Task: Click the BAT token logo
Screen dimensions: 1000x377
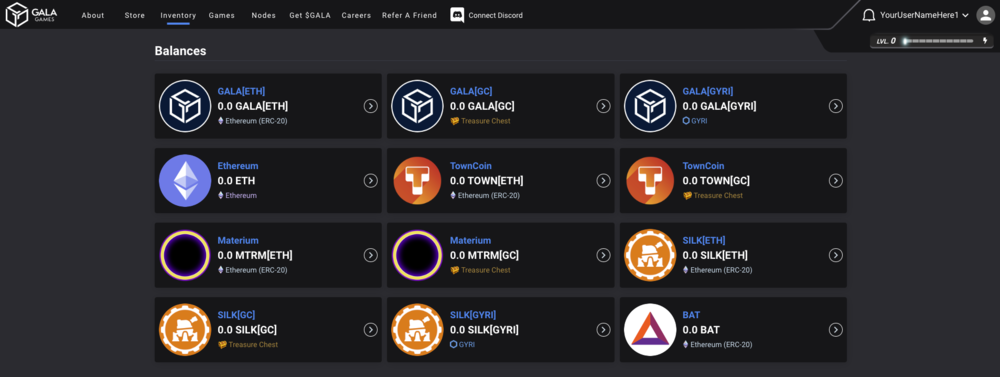Action: pos(650,330)
